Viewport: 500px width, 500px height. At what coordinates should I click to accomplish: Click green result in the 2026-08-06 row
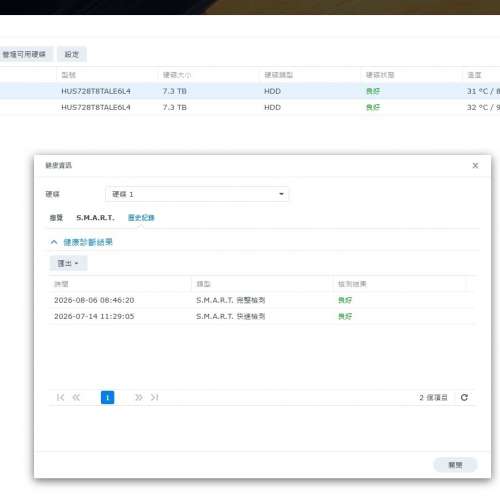[345, 300]
